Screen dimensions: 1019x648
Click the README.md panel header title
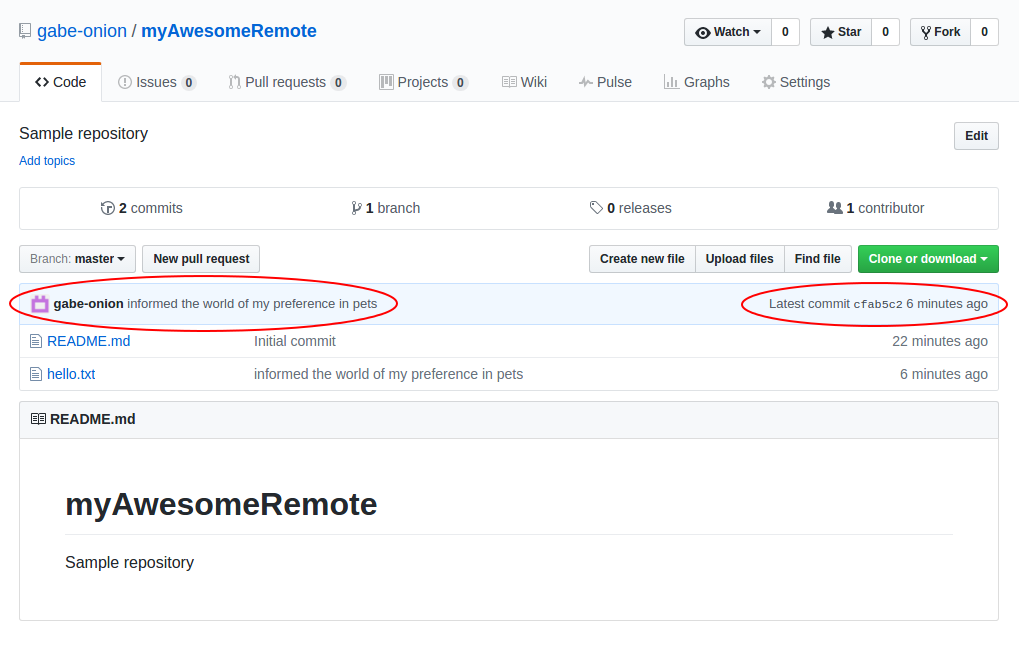click(92, 419)
